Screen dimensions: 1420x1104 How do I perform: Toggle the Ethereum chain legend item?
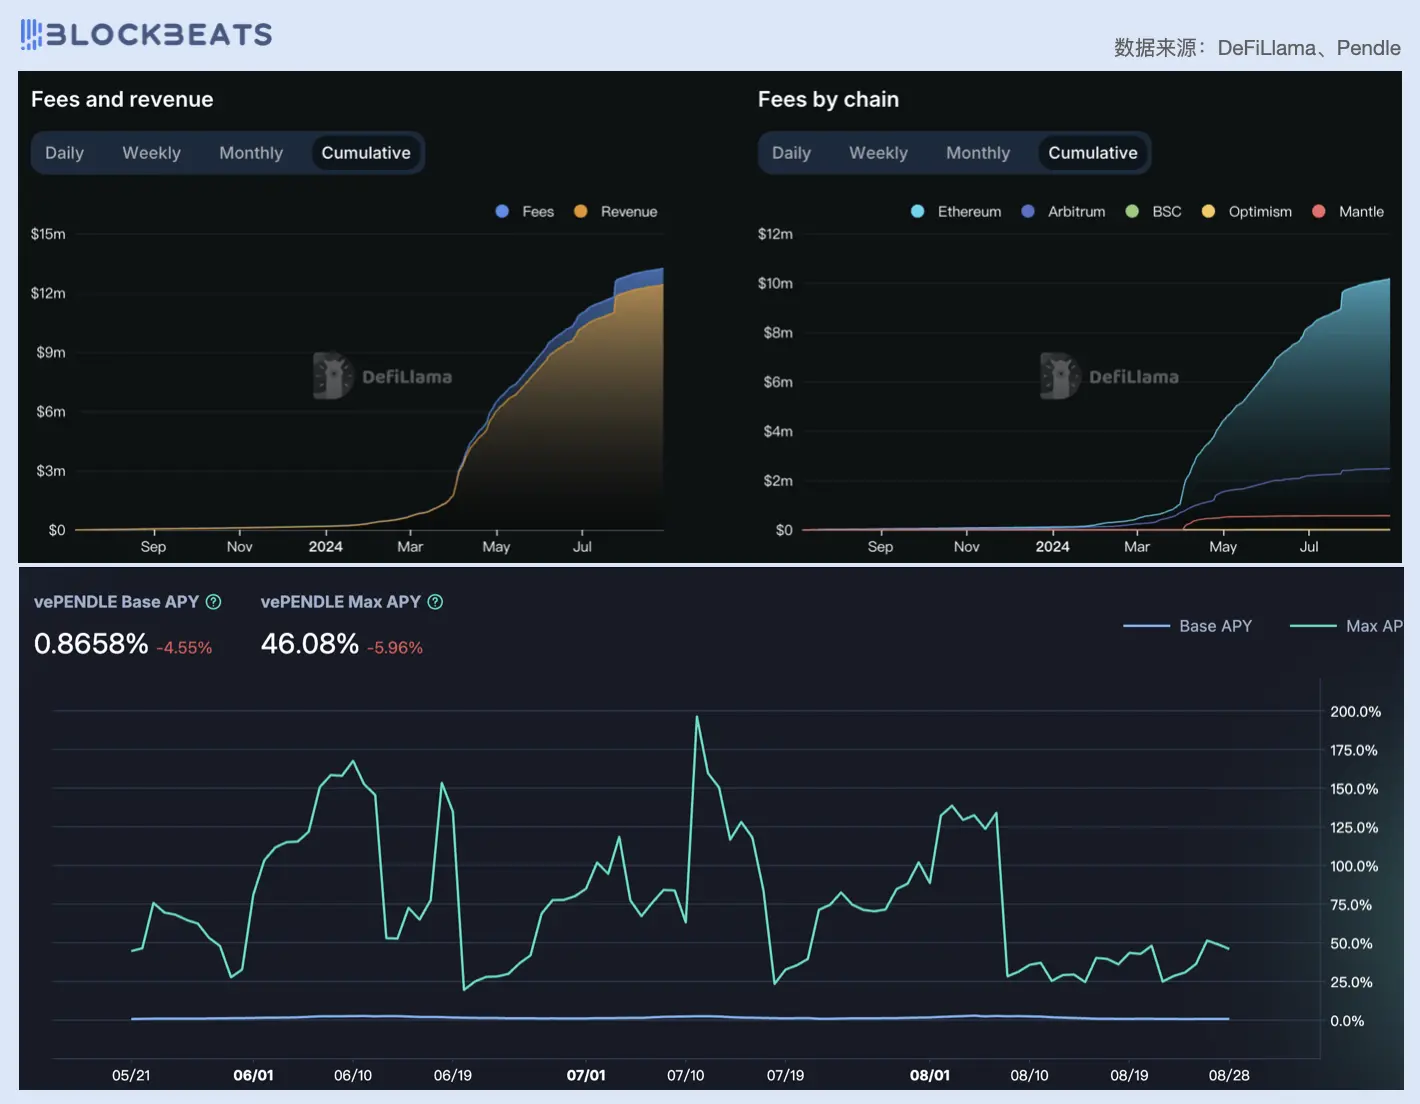click(956, 211)
